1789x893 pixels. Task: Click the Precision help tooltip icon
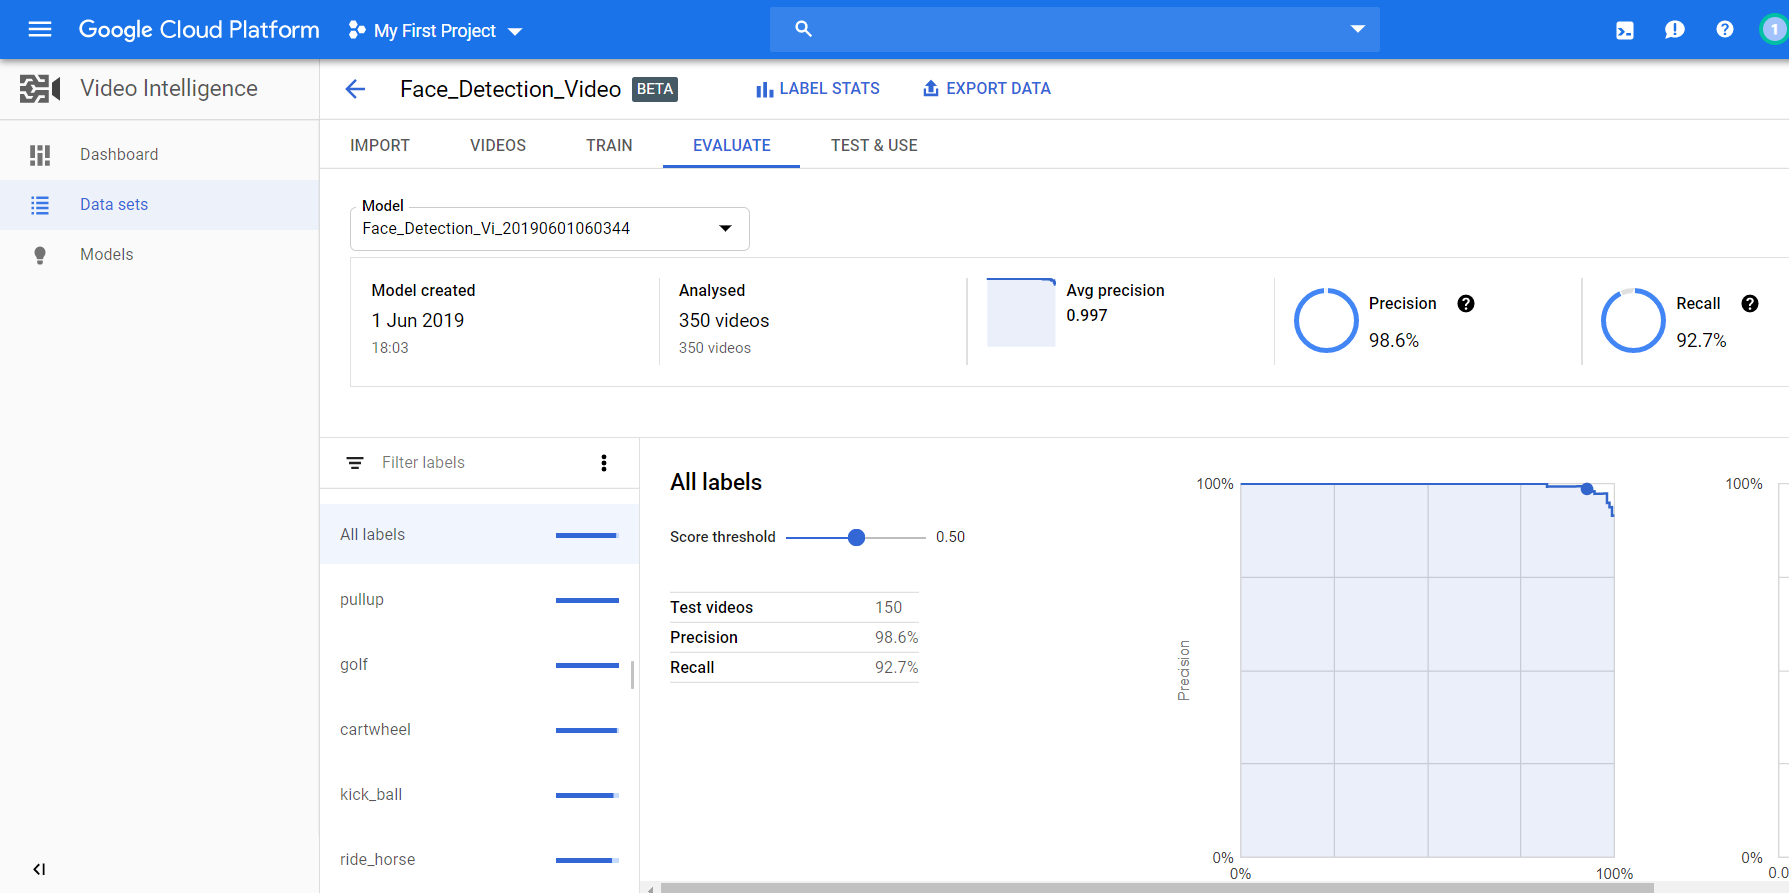[x=1466, y=304]
